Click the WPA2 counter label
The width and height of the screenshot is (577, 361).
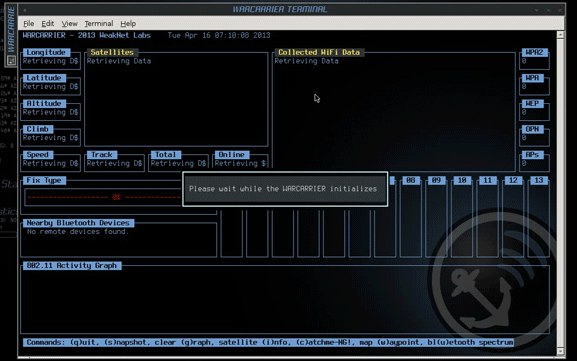pos(534,52)
